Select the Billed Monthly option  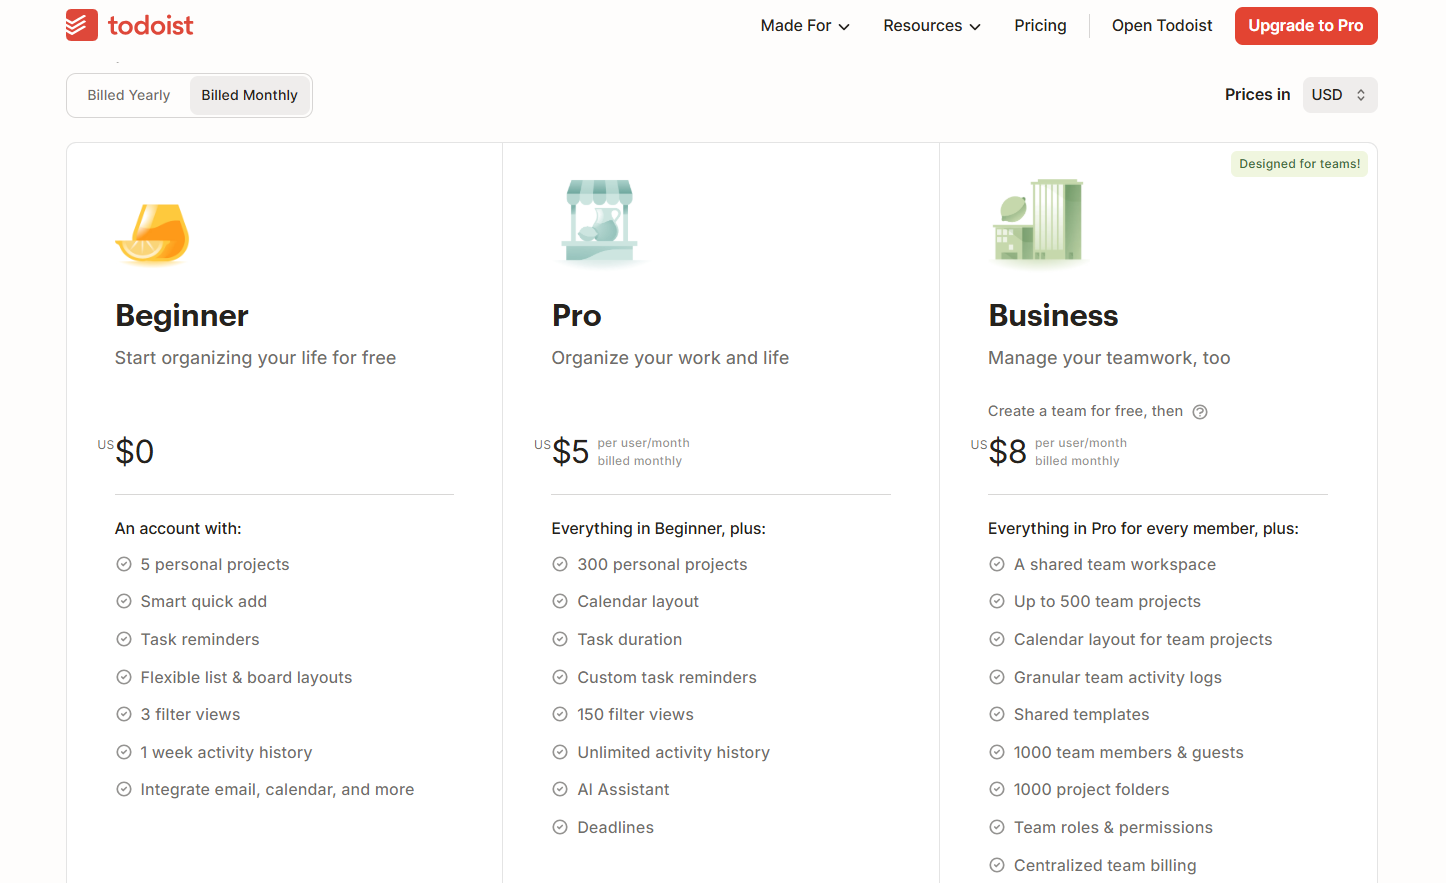point(250,95)
